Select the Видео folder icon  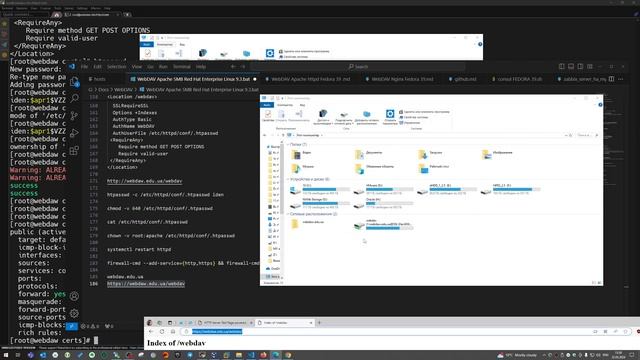pyautogui.click(x=296, y=154)
